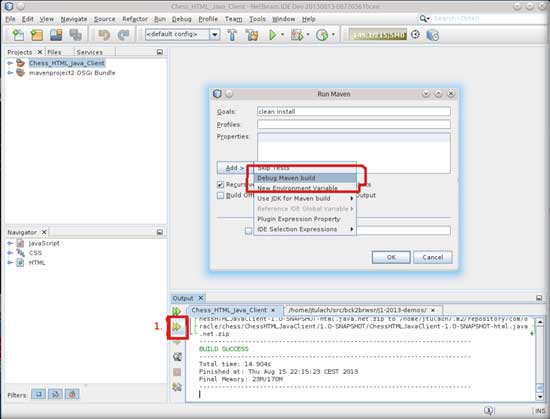Minimize the Navigator panel
The width and height of the screenshot is (550, 419).
[x=160, y=232]
